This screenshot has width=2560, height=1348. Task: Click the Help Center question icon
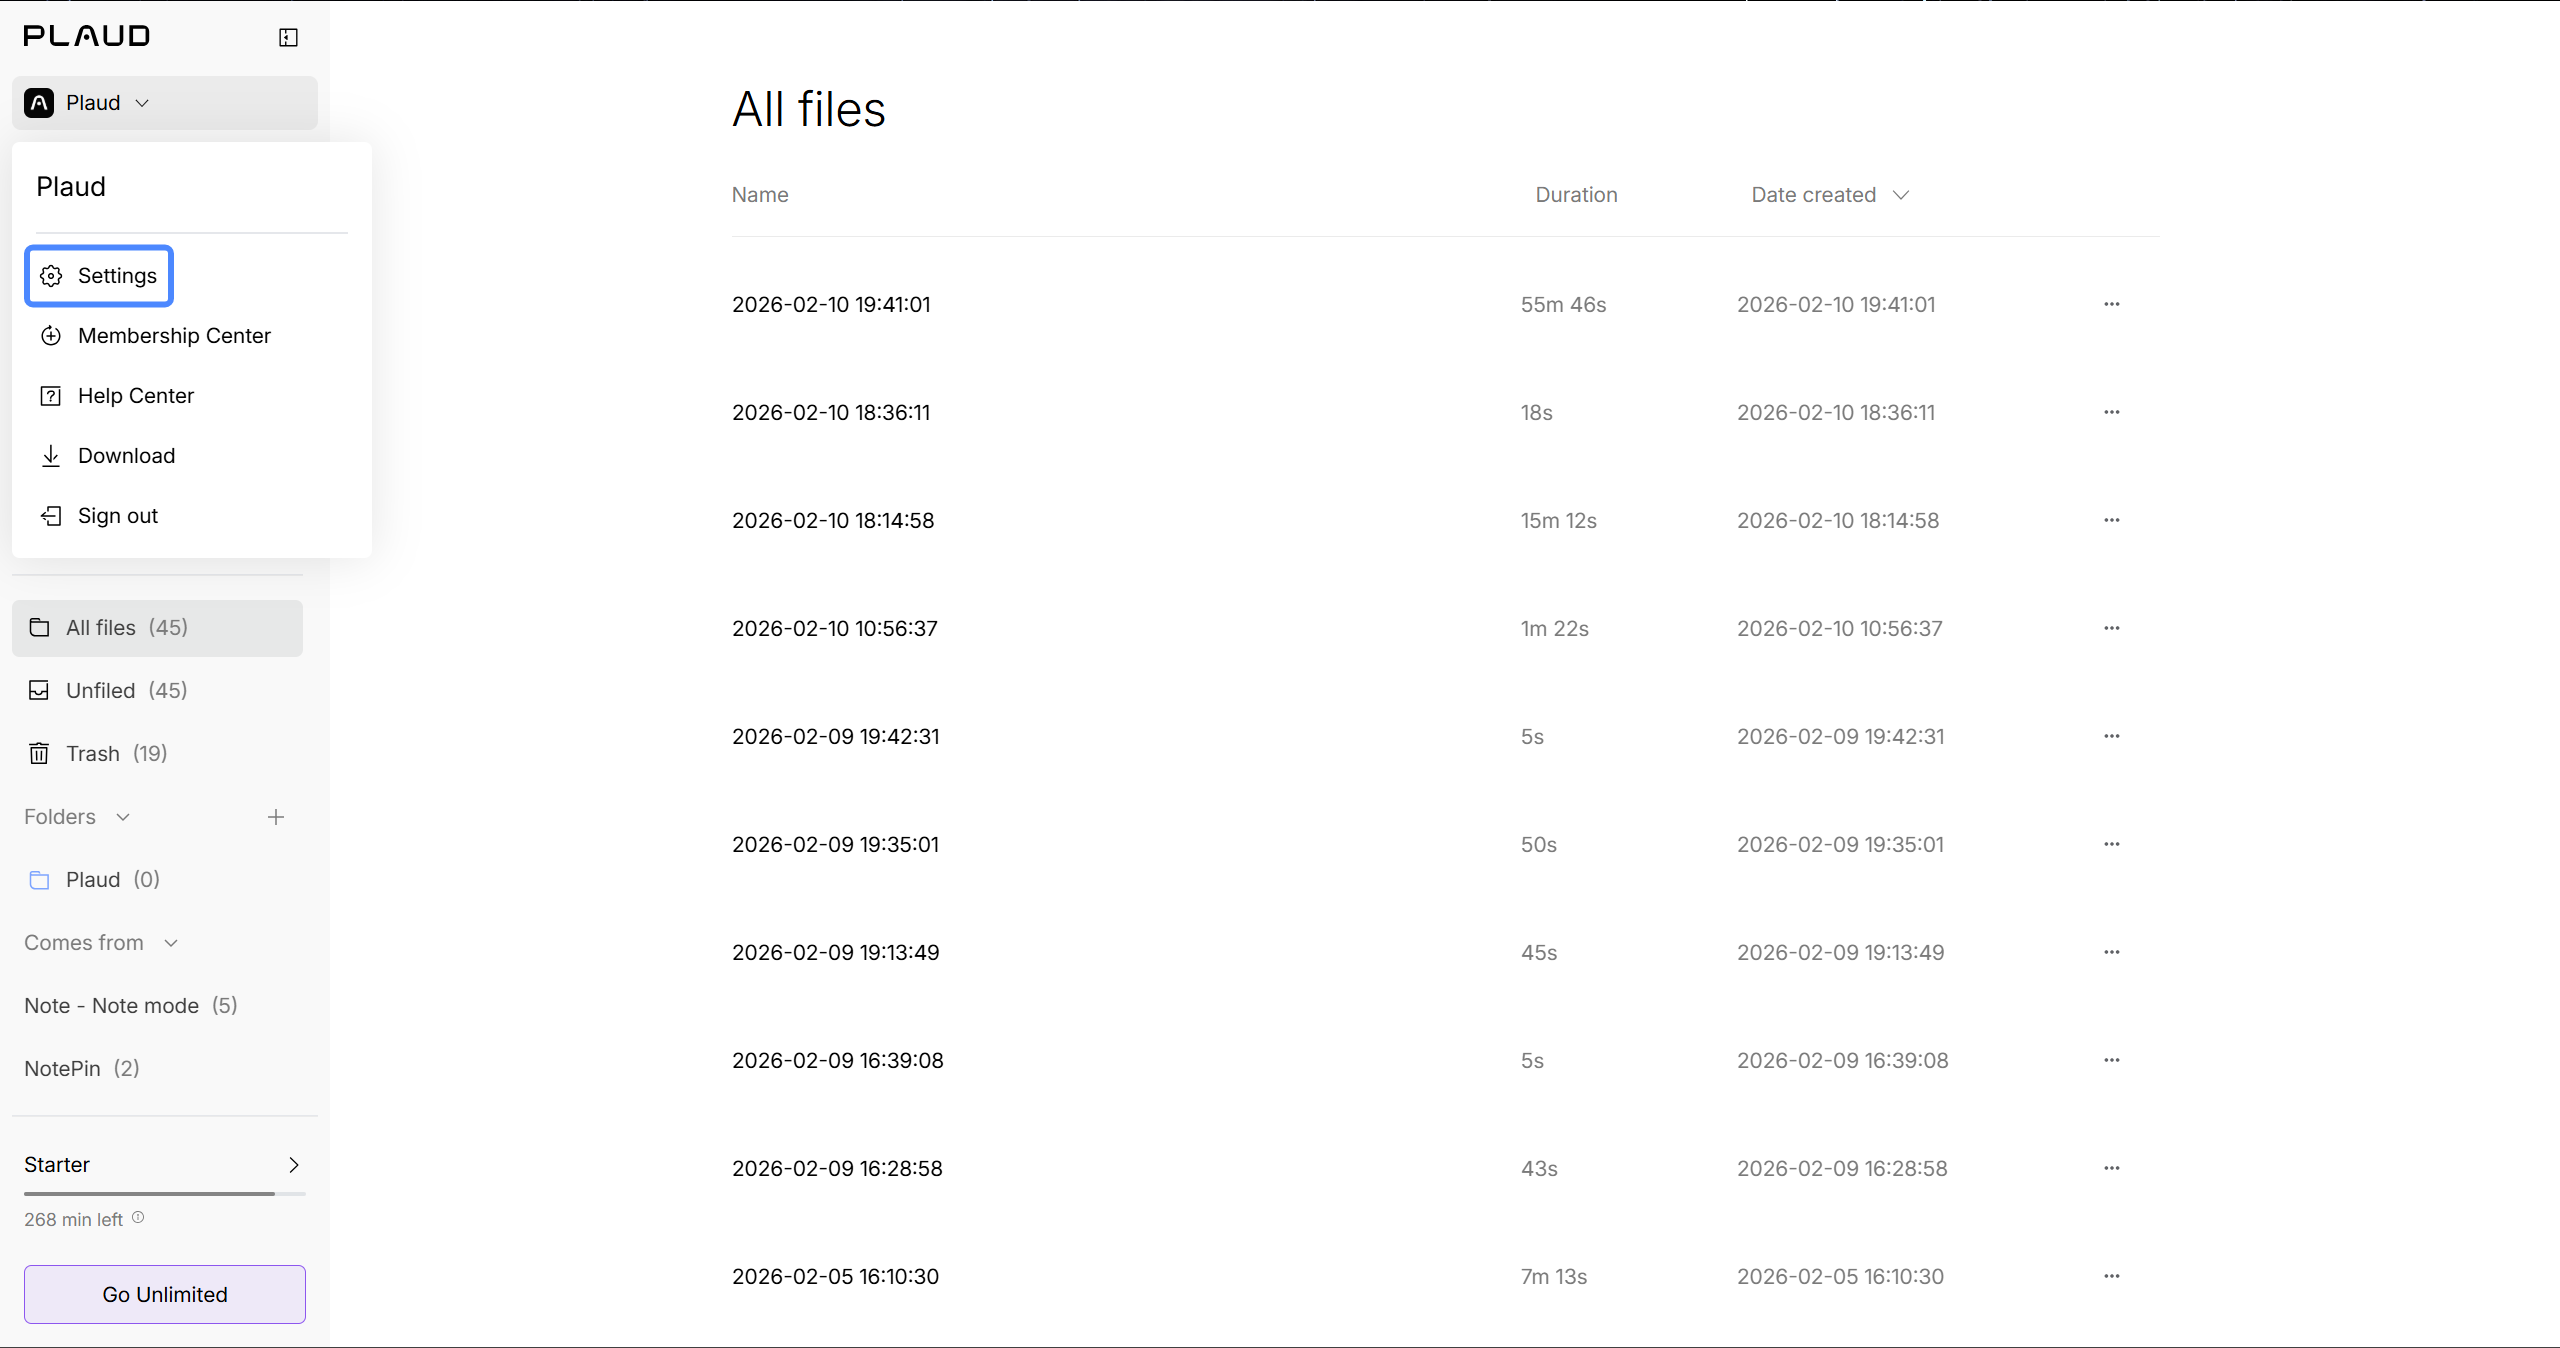pyautogui.click(x=51, y=396)
